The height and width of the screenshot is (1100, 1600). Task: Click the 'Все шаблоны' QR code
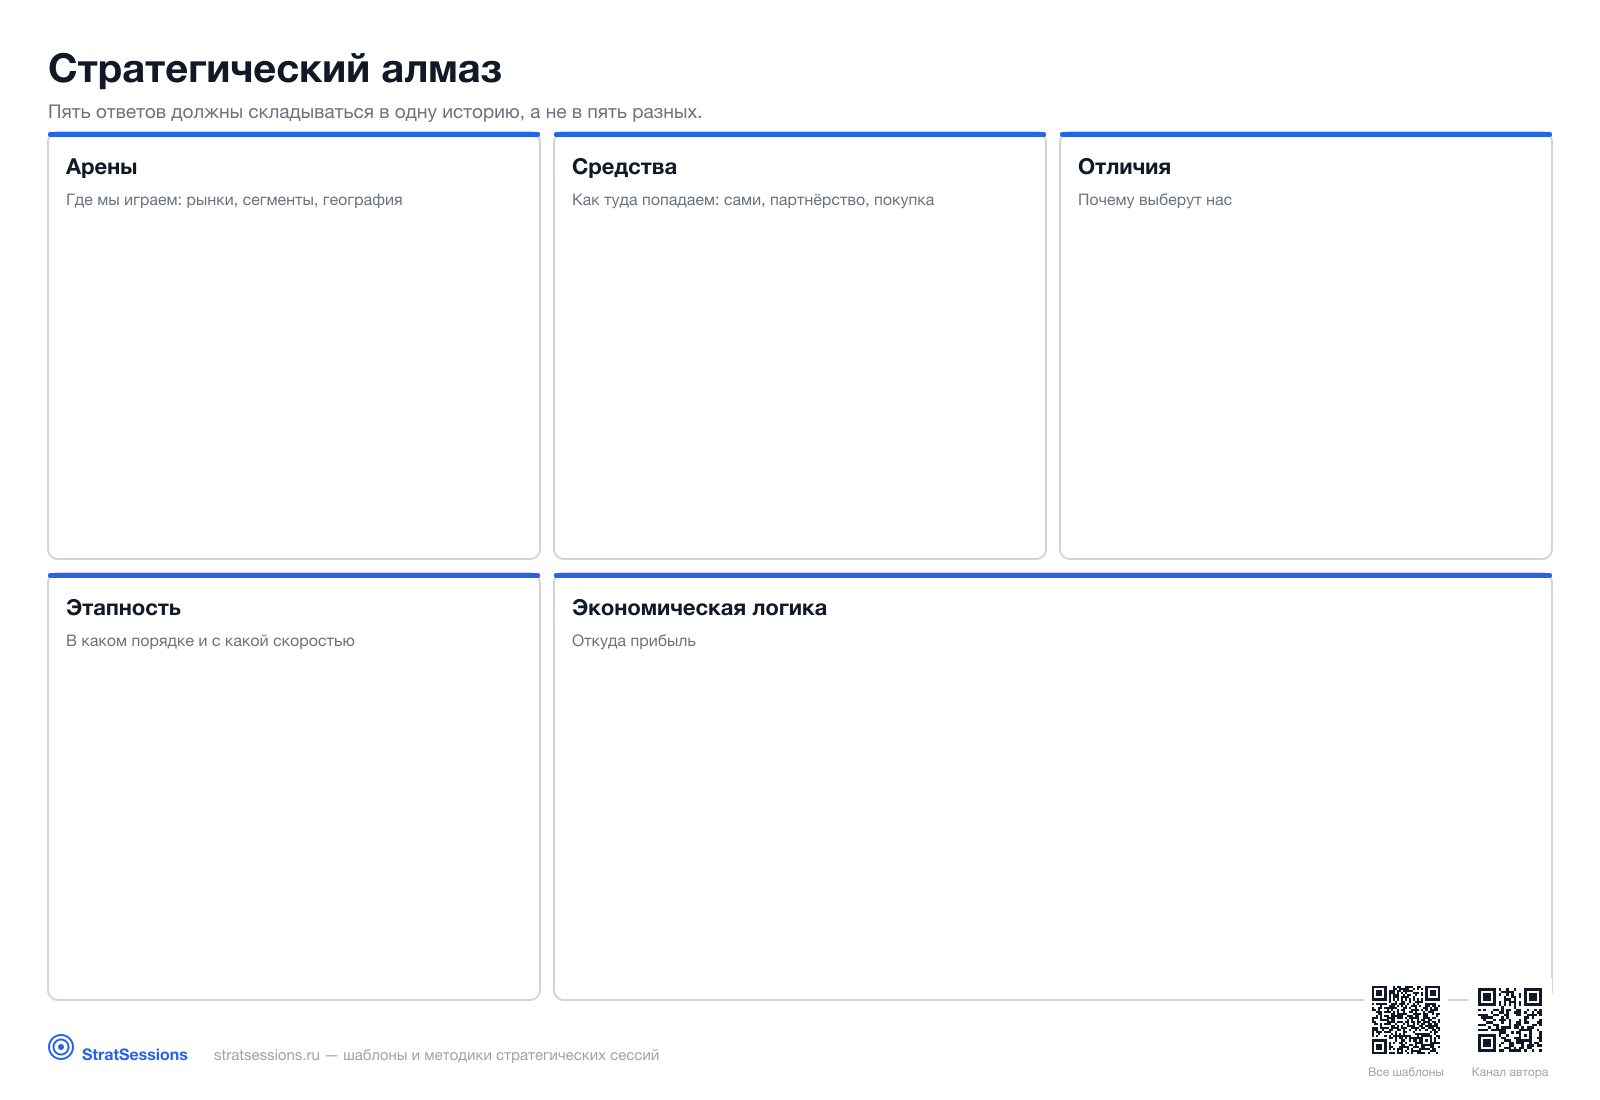[x=1406, y=1020]
